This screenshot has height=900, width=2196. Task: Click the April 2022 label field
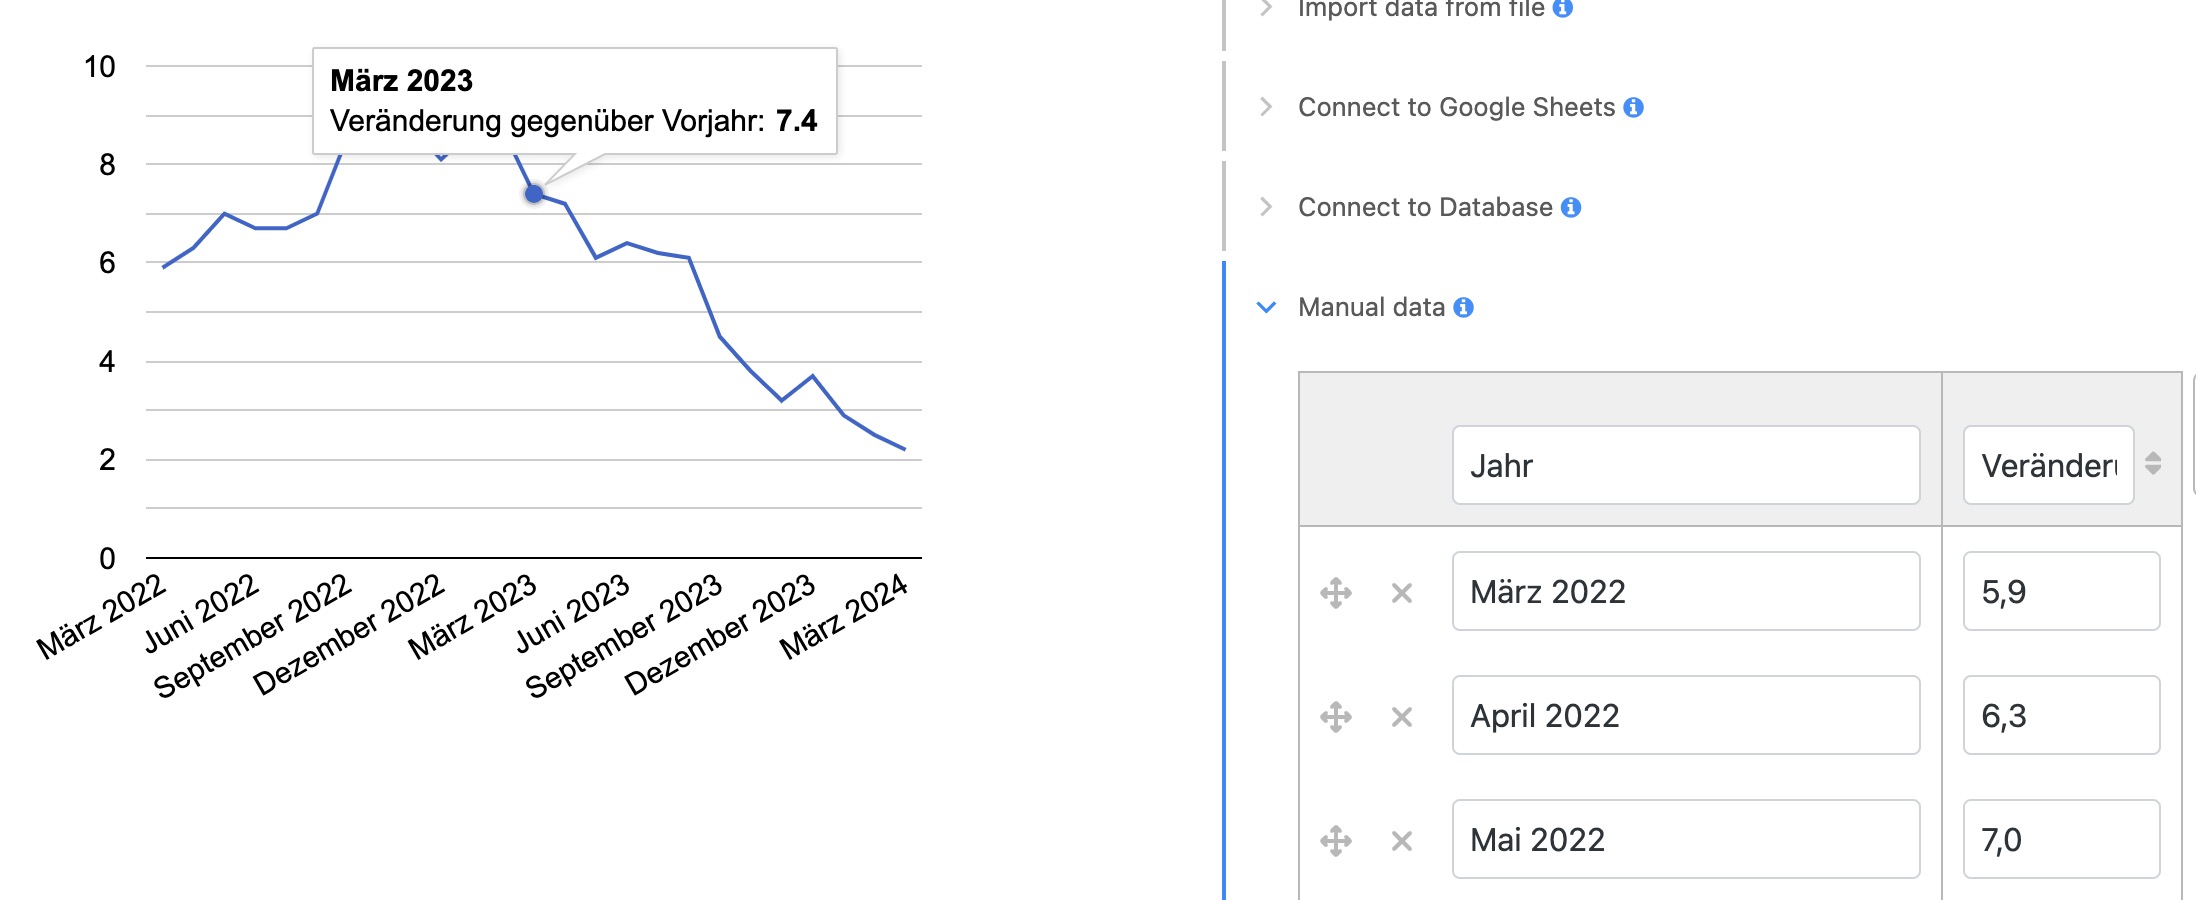[x=1686, y=715]
